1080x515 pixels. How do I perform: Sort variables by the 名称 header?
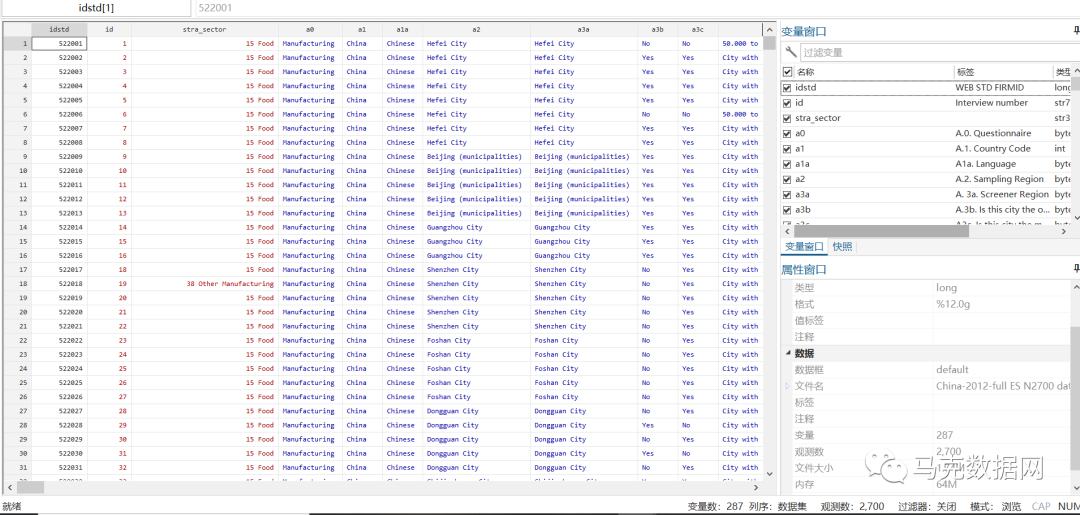(x=873, y=72)
